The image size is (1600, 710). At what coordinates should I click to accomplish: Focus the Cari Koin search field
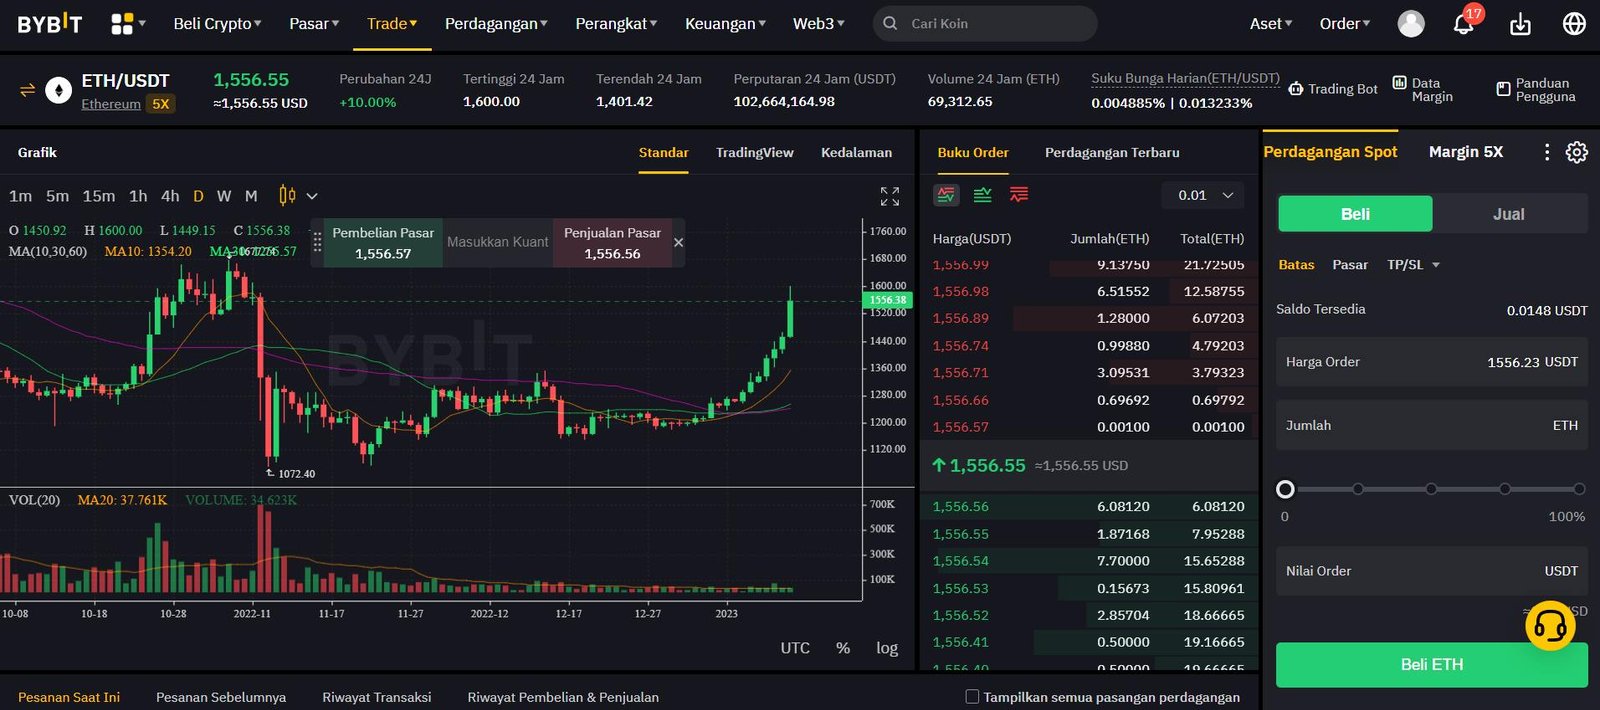coord(986,23)
